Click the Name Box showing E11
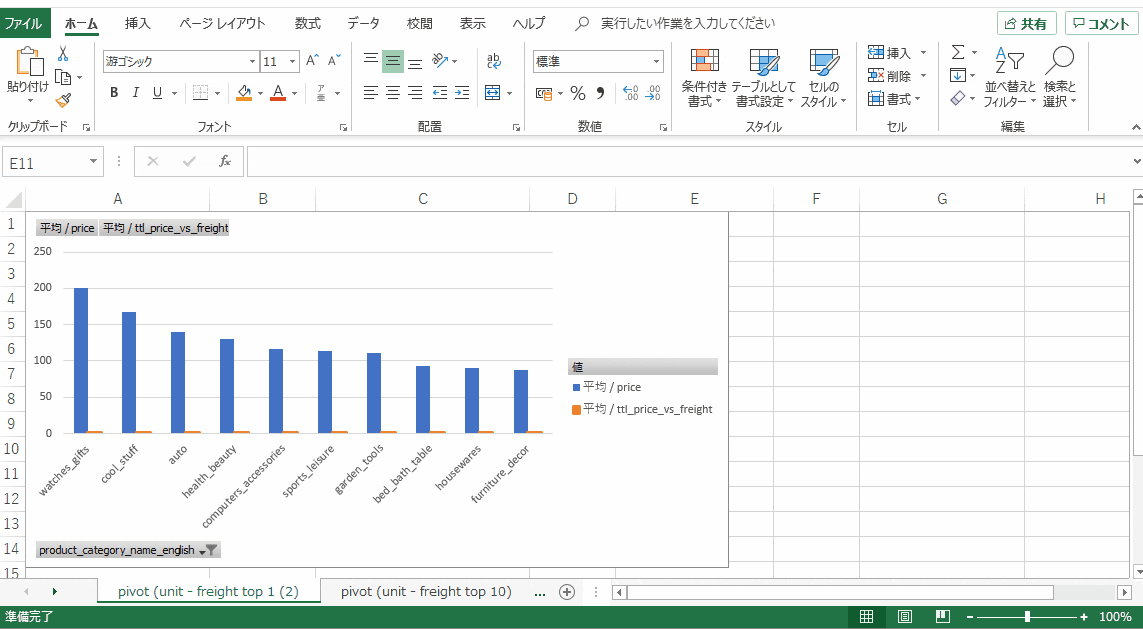Viewport: 1143px width, 629px height. [45, 161]
